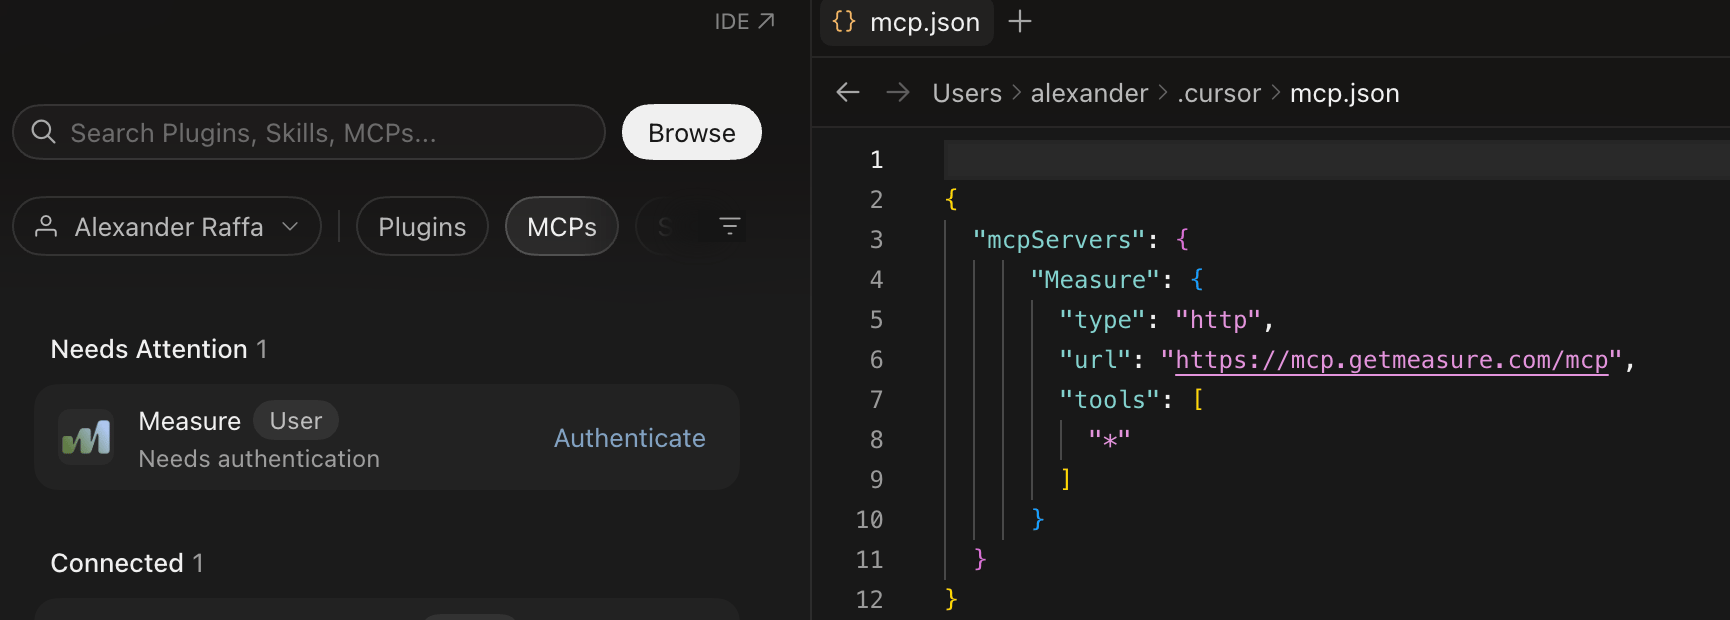Click the Measure logo icon
Viewport: 1730px width, 620px height.
coord(86,438)
